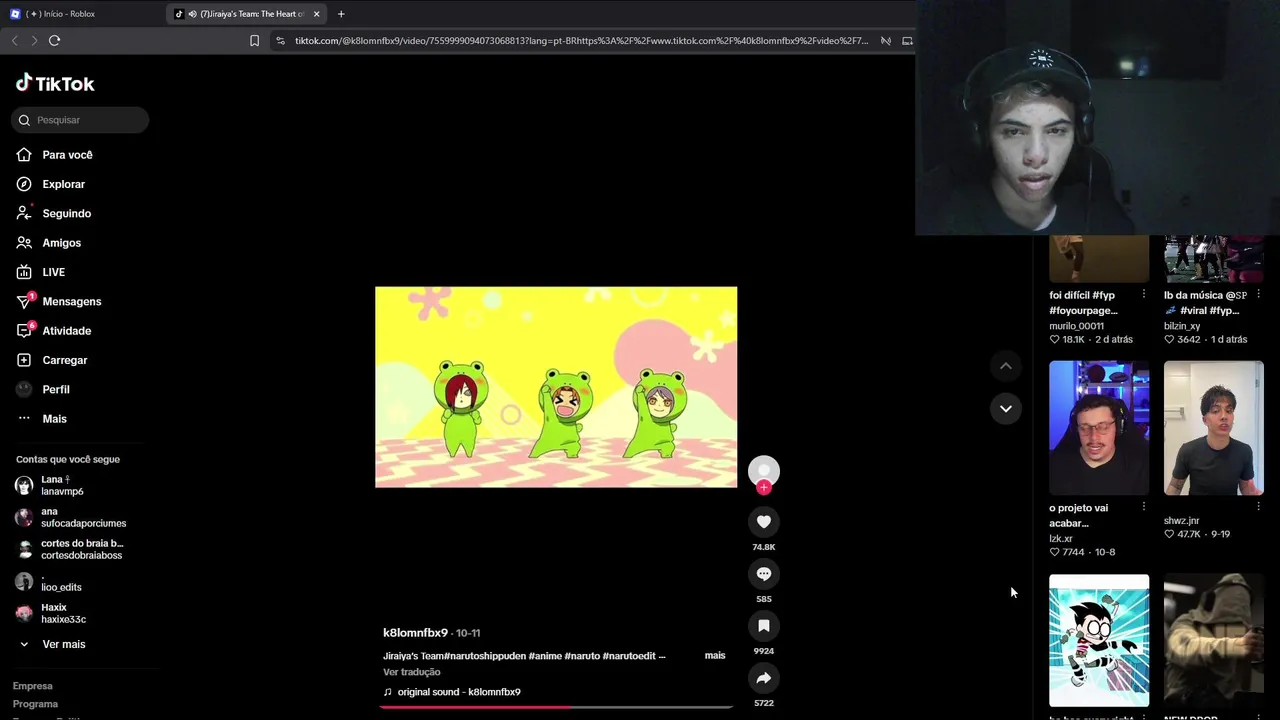This screenshot has height=720, width=1280.
Task: Click the Pesquisar search field
Action: [x=80, y=120]
